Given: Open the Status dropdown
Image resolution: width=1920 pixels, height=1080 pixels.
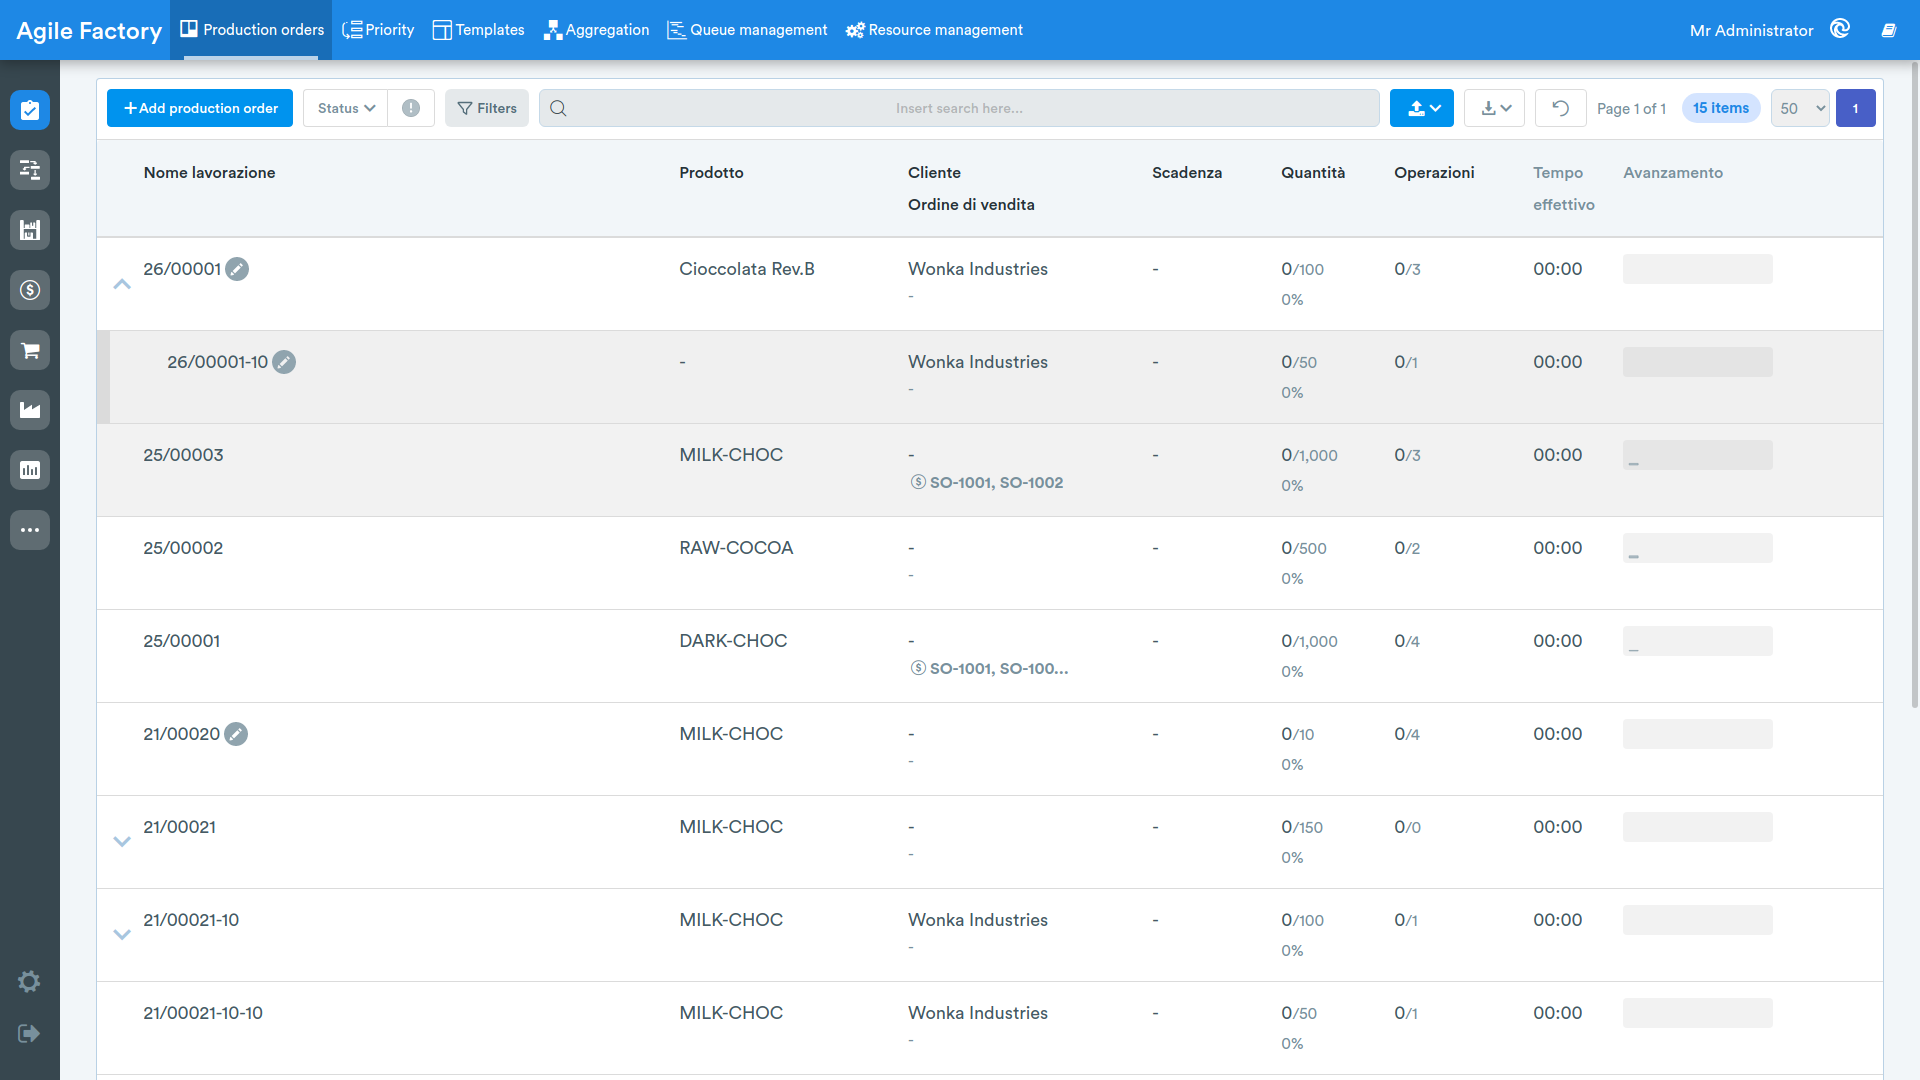Looking at the screenshot, I should (x=346, y=108).
